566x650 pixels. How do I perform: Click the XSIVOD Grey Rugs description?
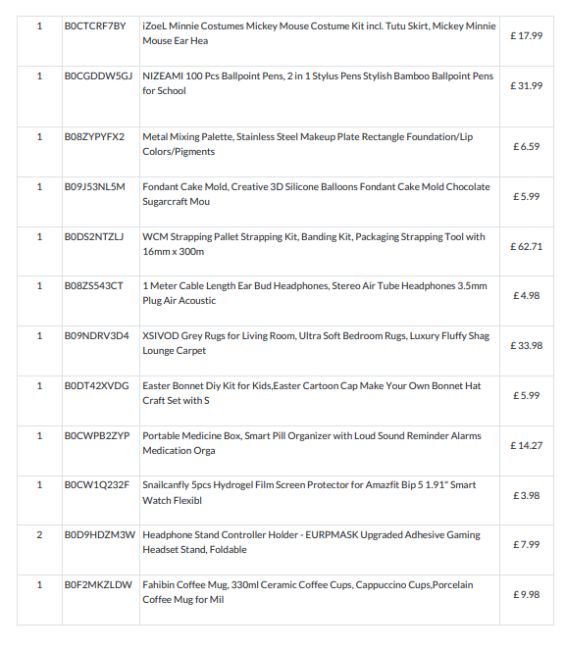pos(316,343)
